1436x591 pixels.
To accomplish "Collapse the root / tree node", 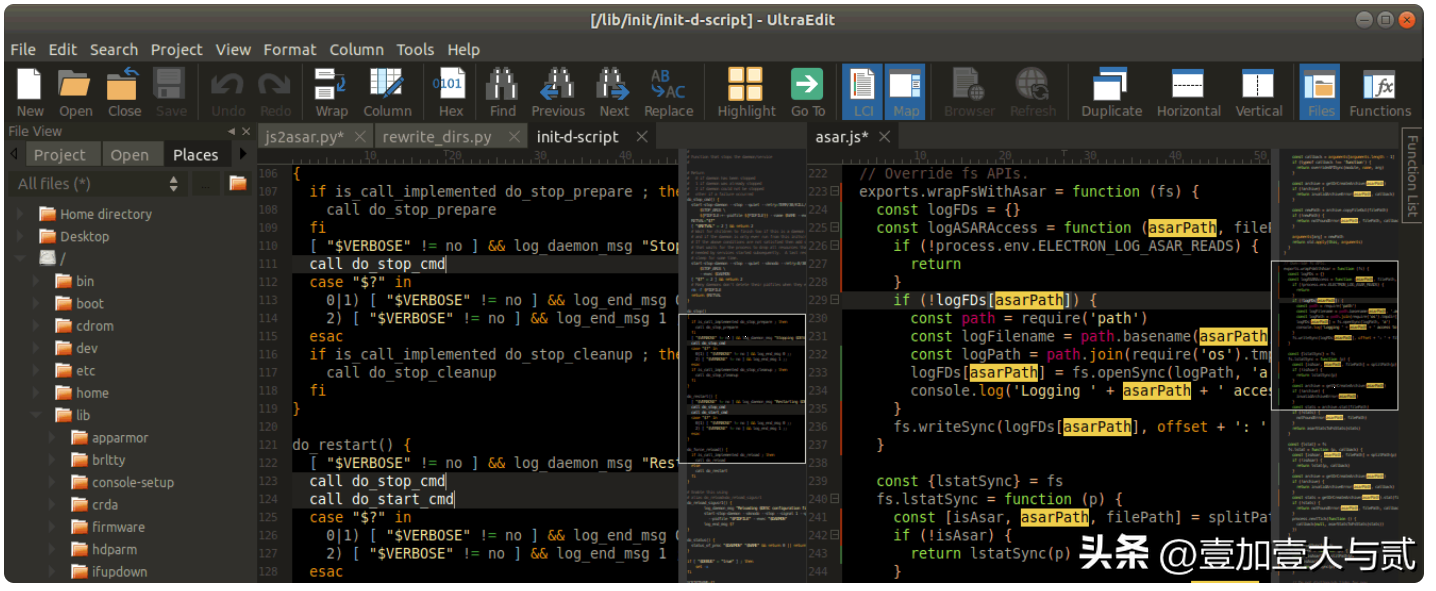I will (21, 259).
